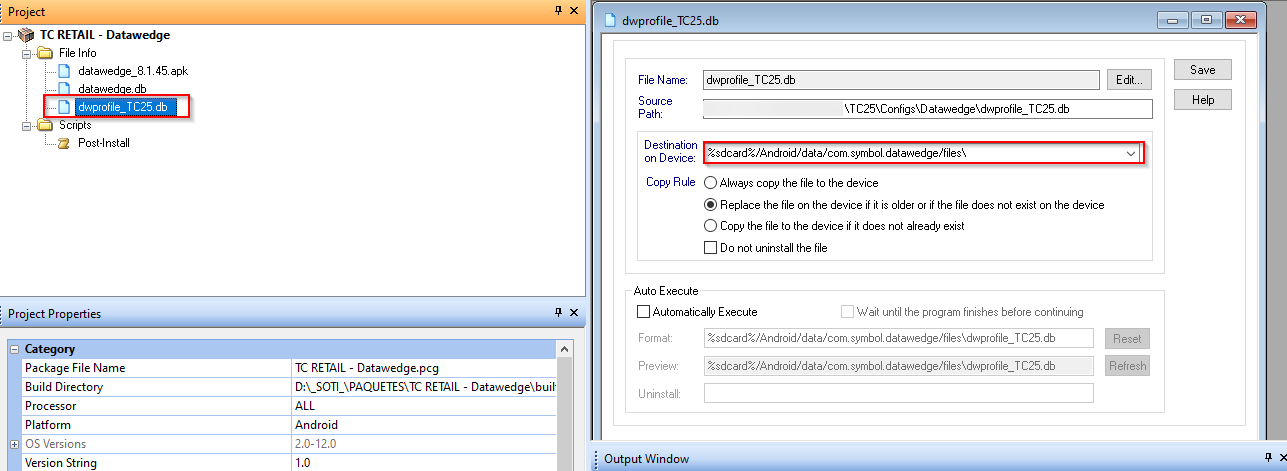Click the dwprofile_TC25.db file icon in tree
The image size is (1287, 471).
point(64,107)
